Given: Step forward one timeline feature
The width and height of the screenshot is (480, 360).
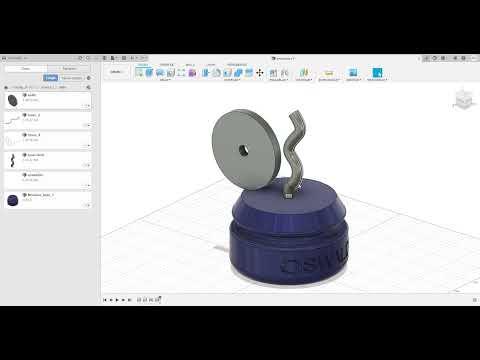Looking at the screenshot, I should point(123,300).
